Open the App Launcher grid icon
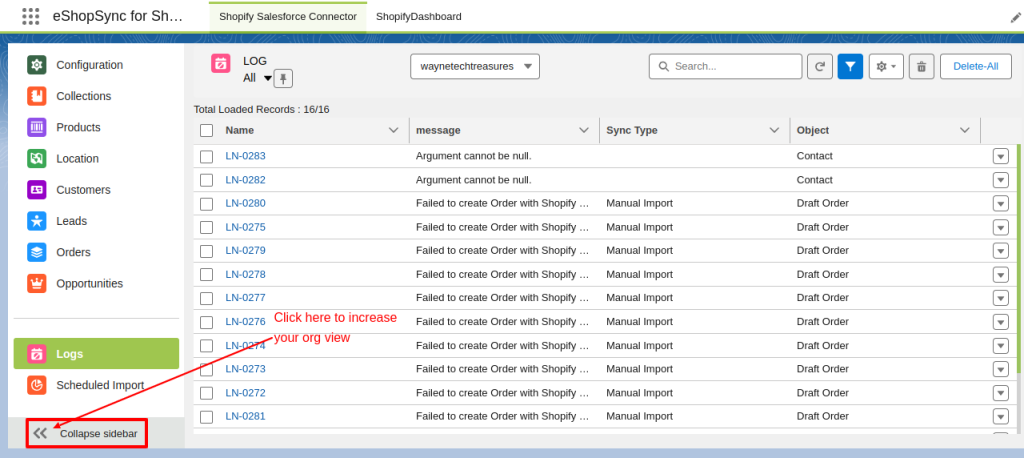The image size is (1024, 458). 30,16
